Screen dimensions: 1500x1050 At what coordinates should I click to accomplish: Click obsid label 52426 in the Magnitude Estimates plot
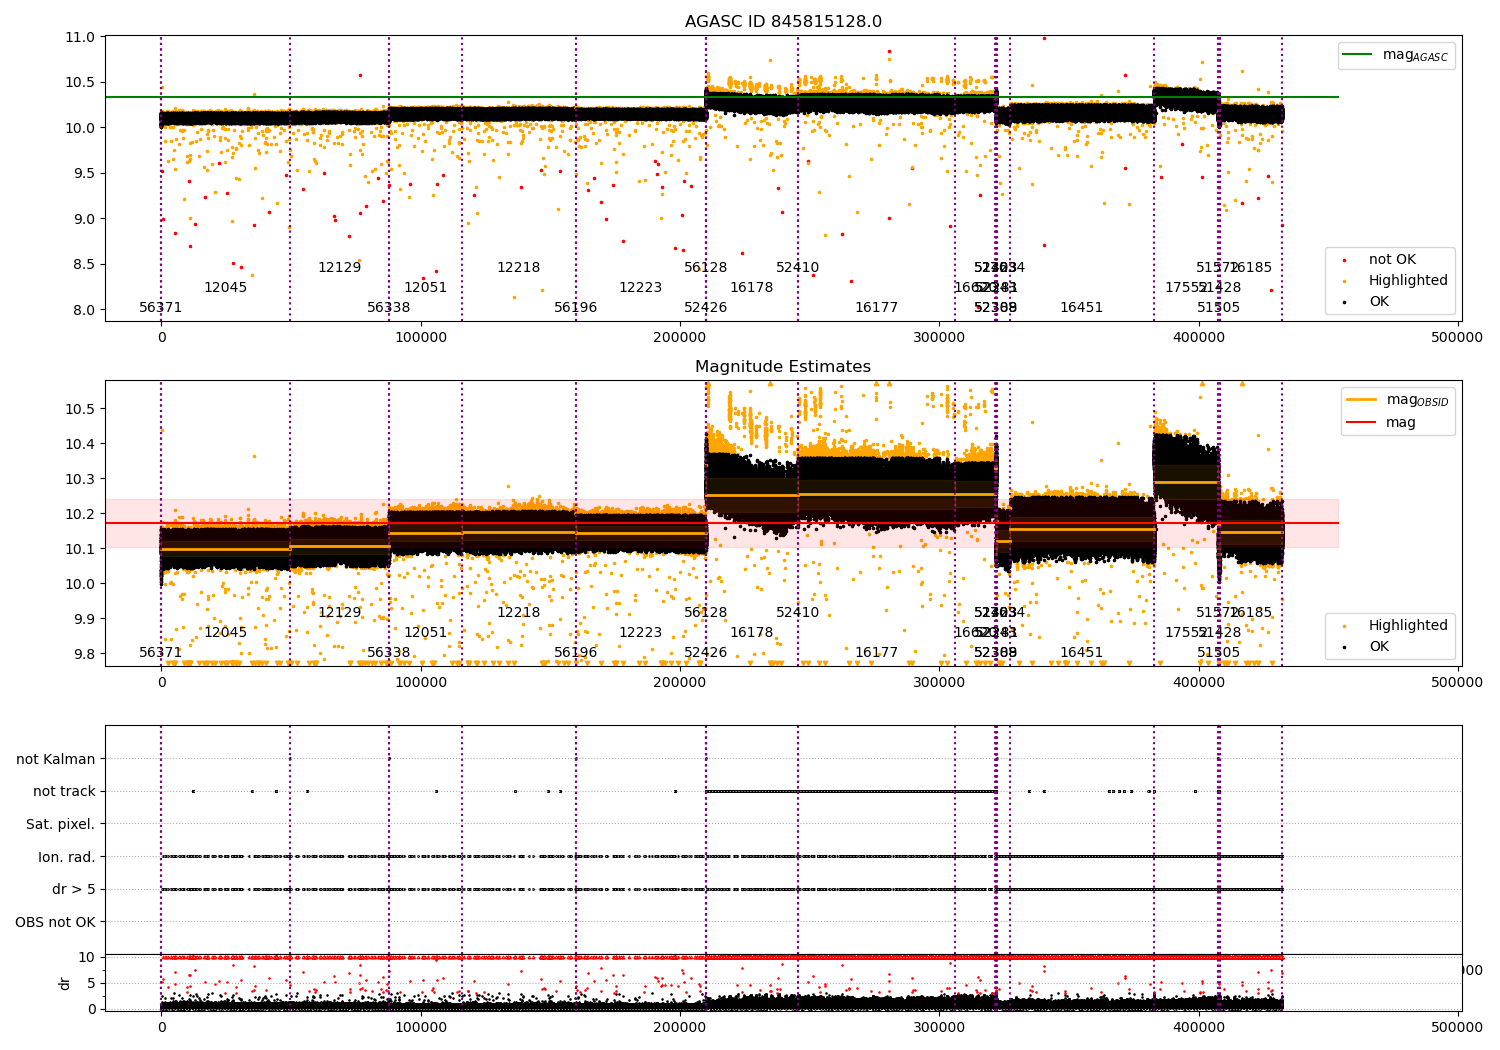[x=706, y=653]
